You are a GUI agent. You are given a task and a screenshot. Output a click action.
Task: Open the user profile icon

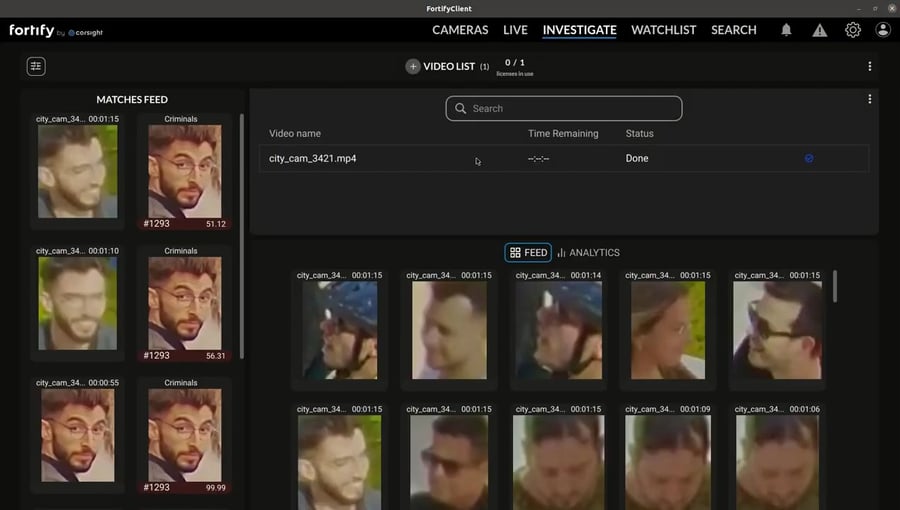(x=883, y=30)
